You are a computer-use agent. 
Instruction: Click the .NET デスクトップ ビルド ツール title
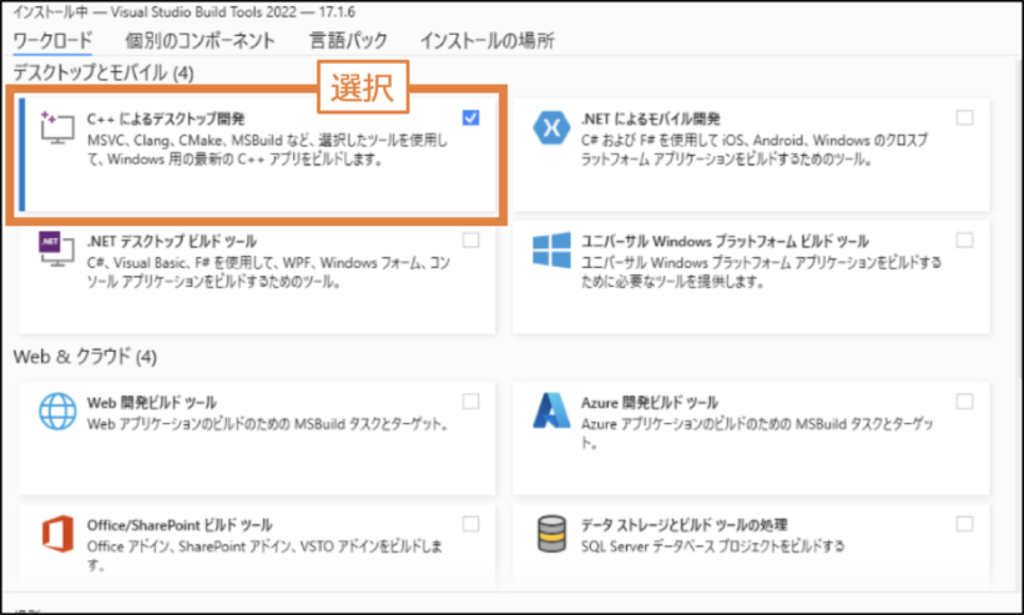coord(172,242)
